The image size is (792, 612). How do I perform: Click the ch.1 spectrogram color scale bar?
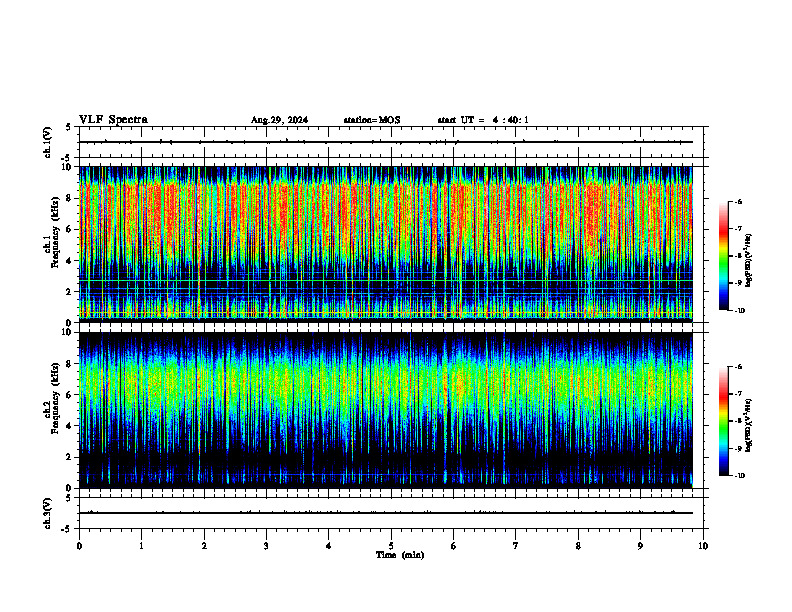coord(723,256)
